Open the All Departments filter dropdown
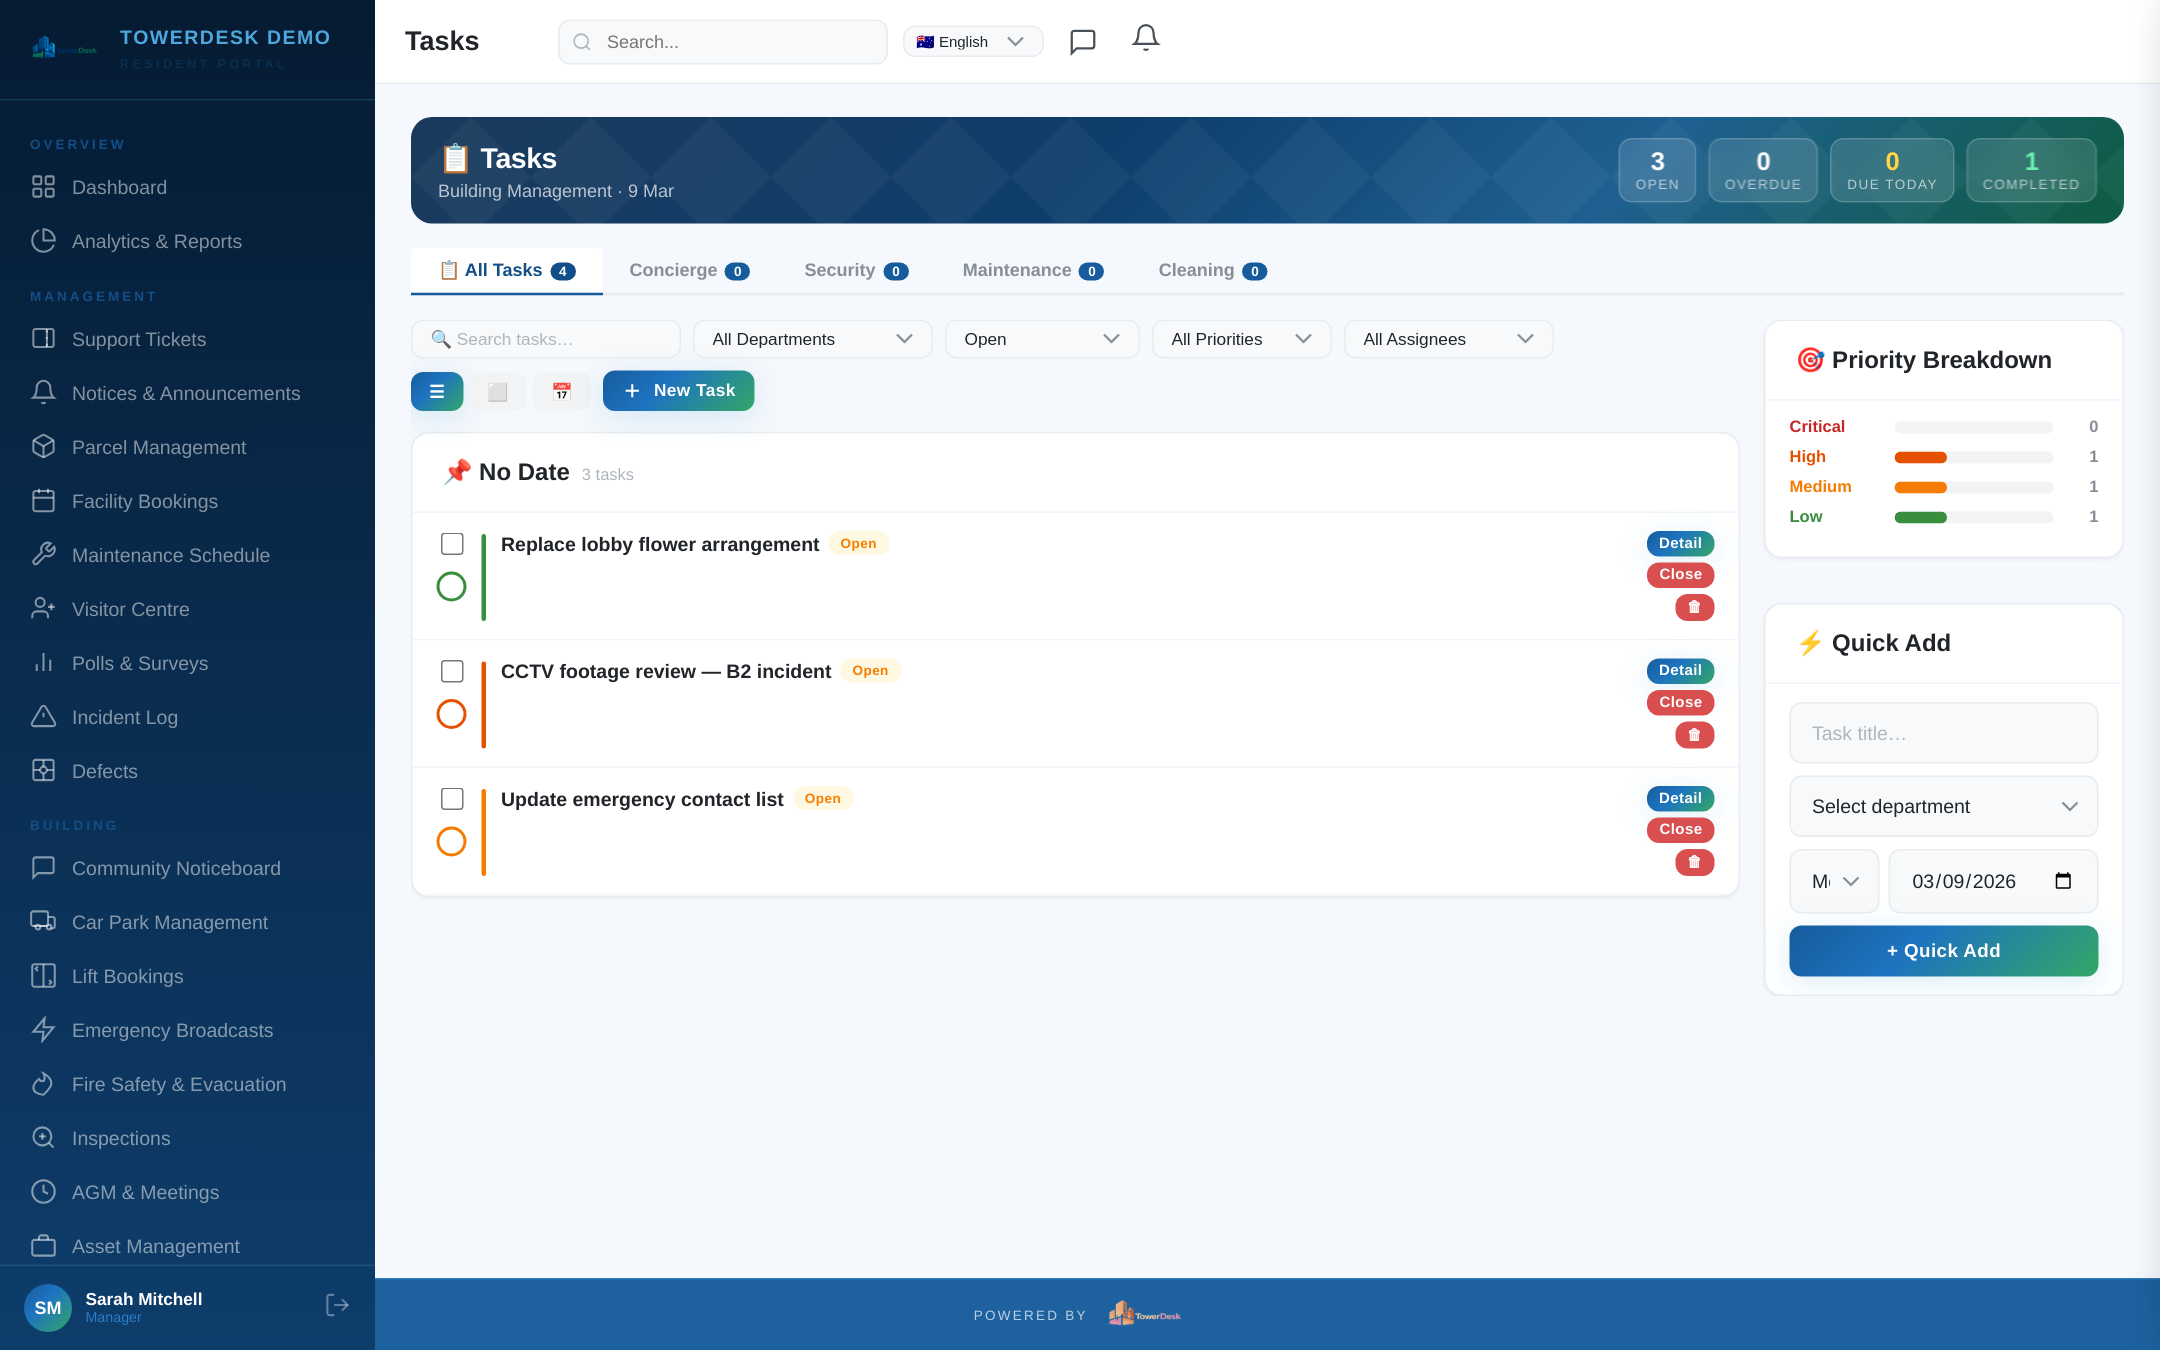 [811, 339]
